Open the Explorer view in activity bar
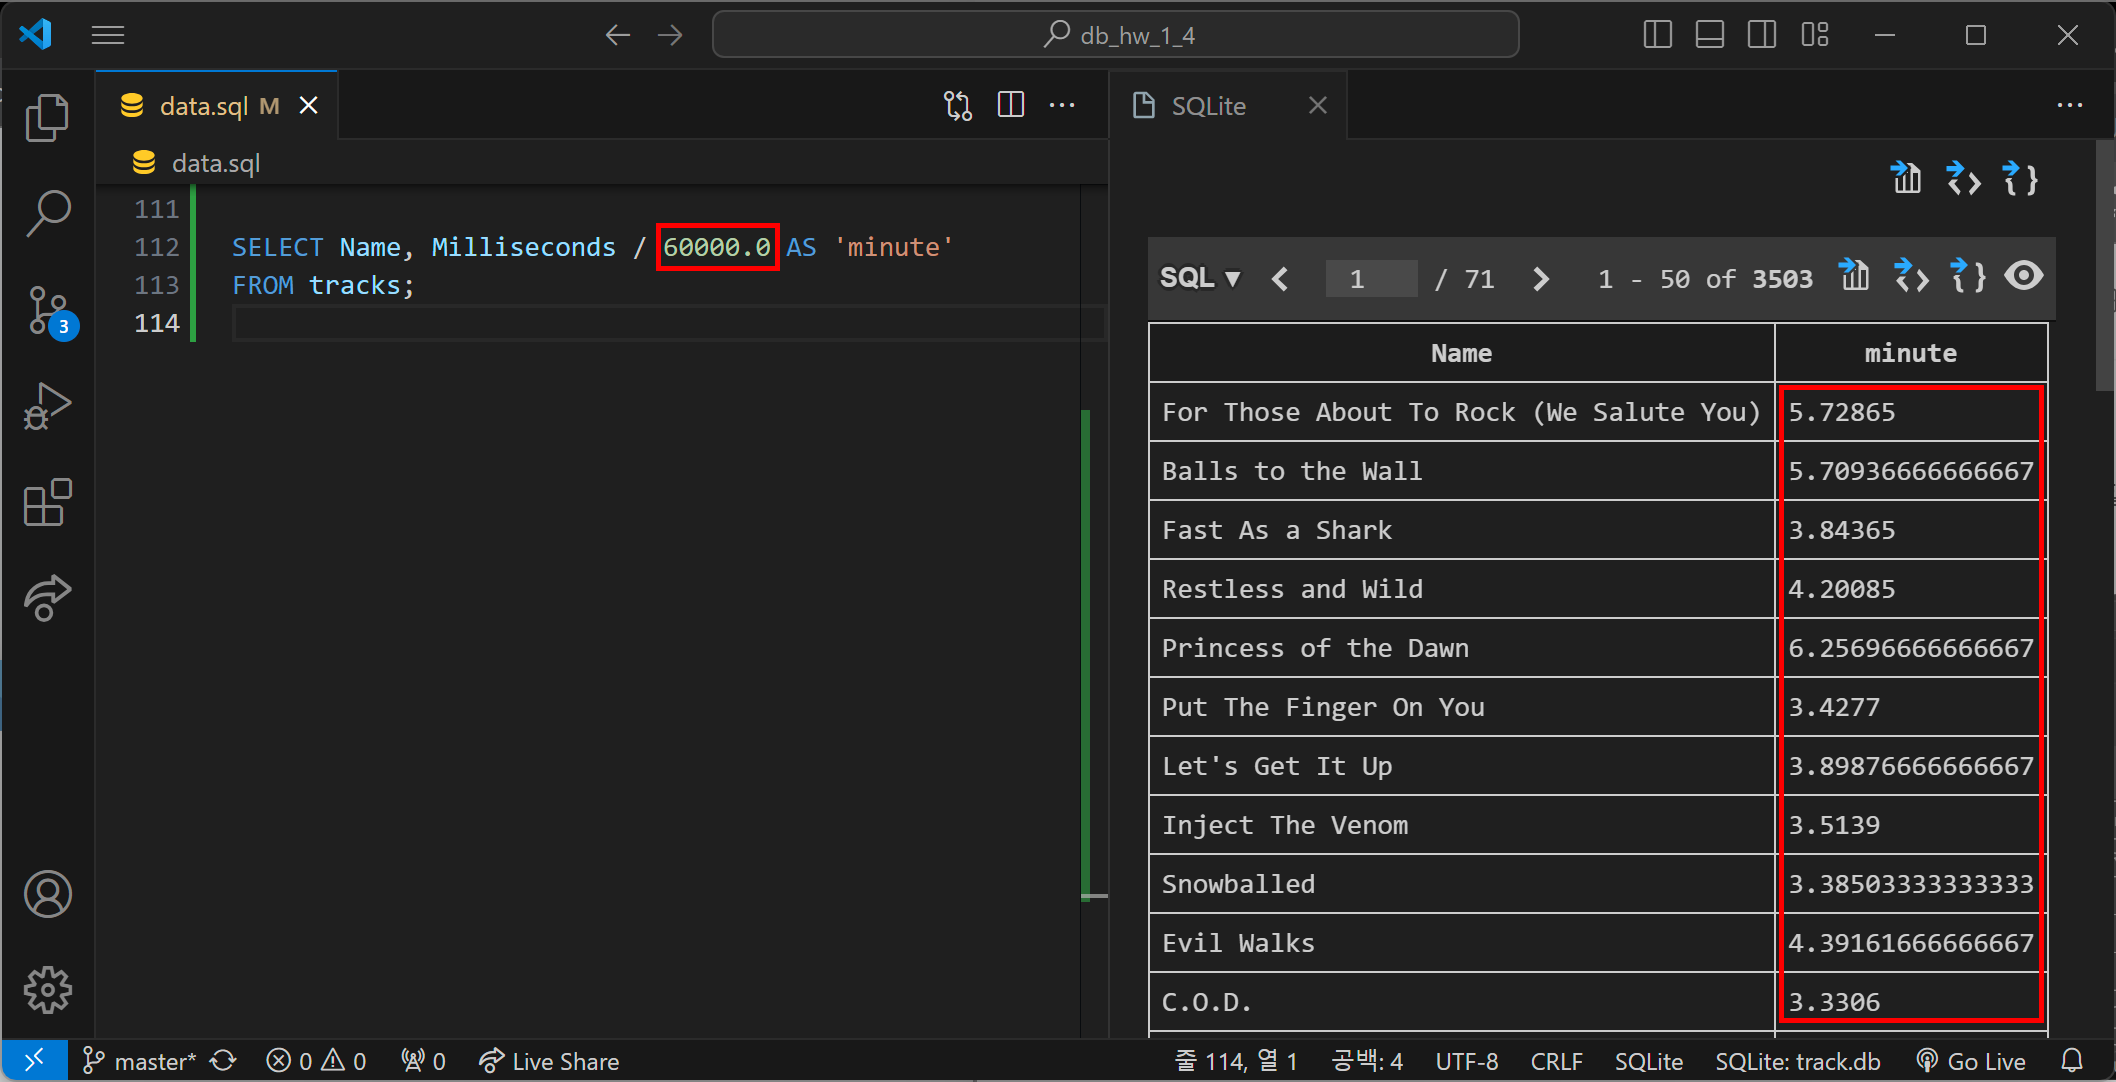This screenshot has width=2116, height=1082. coord(47,118)
